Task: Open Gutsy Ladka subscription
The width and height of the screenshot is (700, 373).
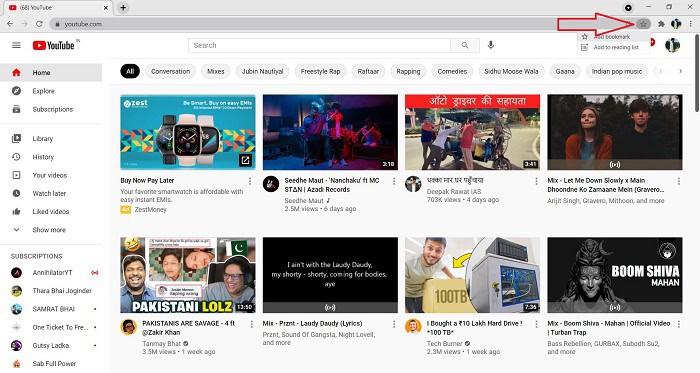Action: (51, 346)
